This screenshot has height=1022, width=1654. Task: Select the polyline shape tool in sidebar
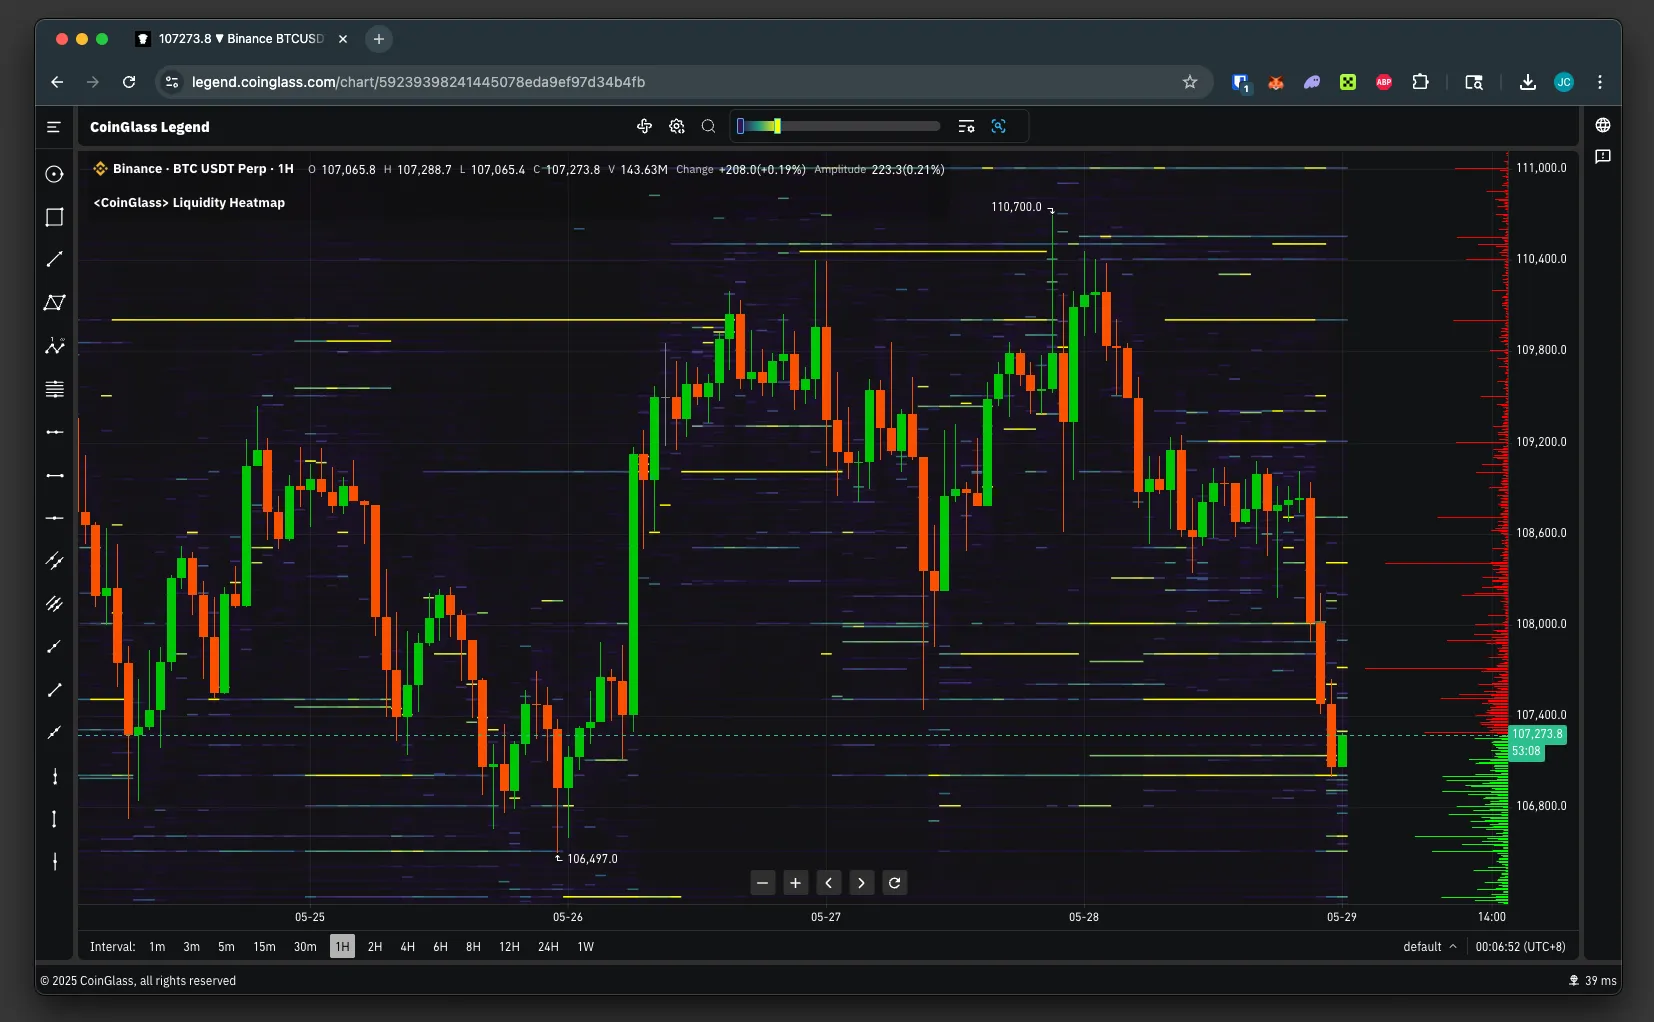tap(54, 303)
